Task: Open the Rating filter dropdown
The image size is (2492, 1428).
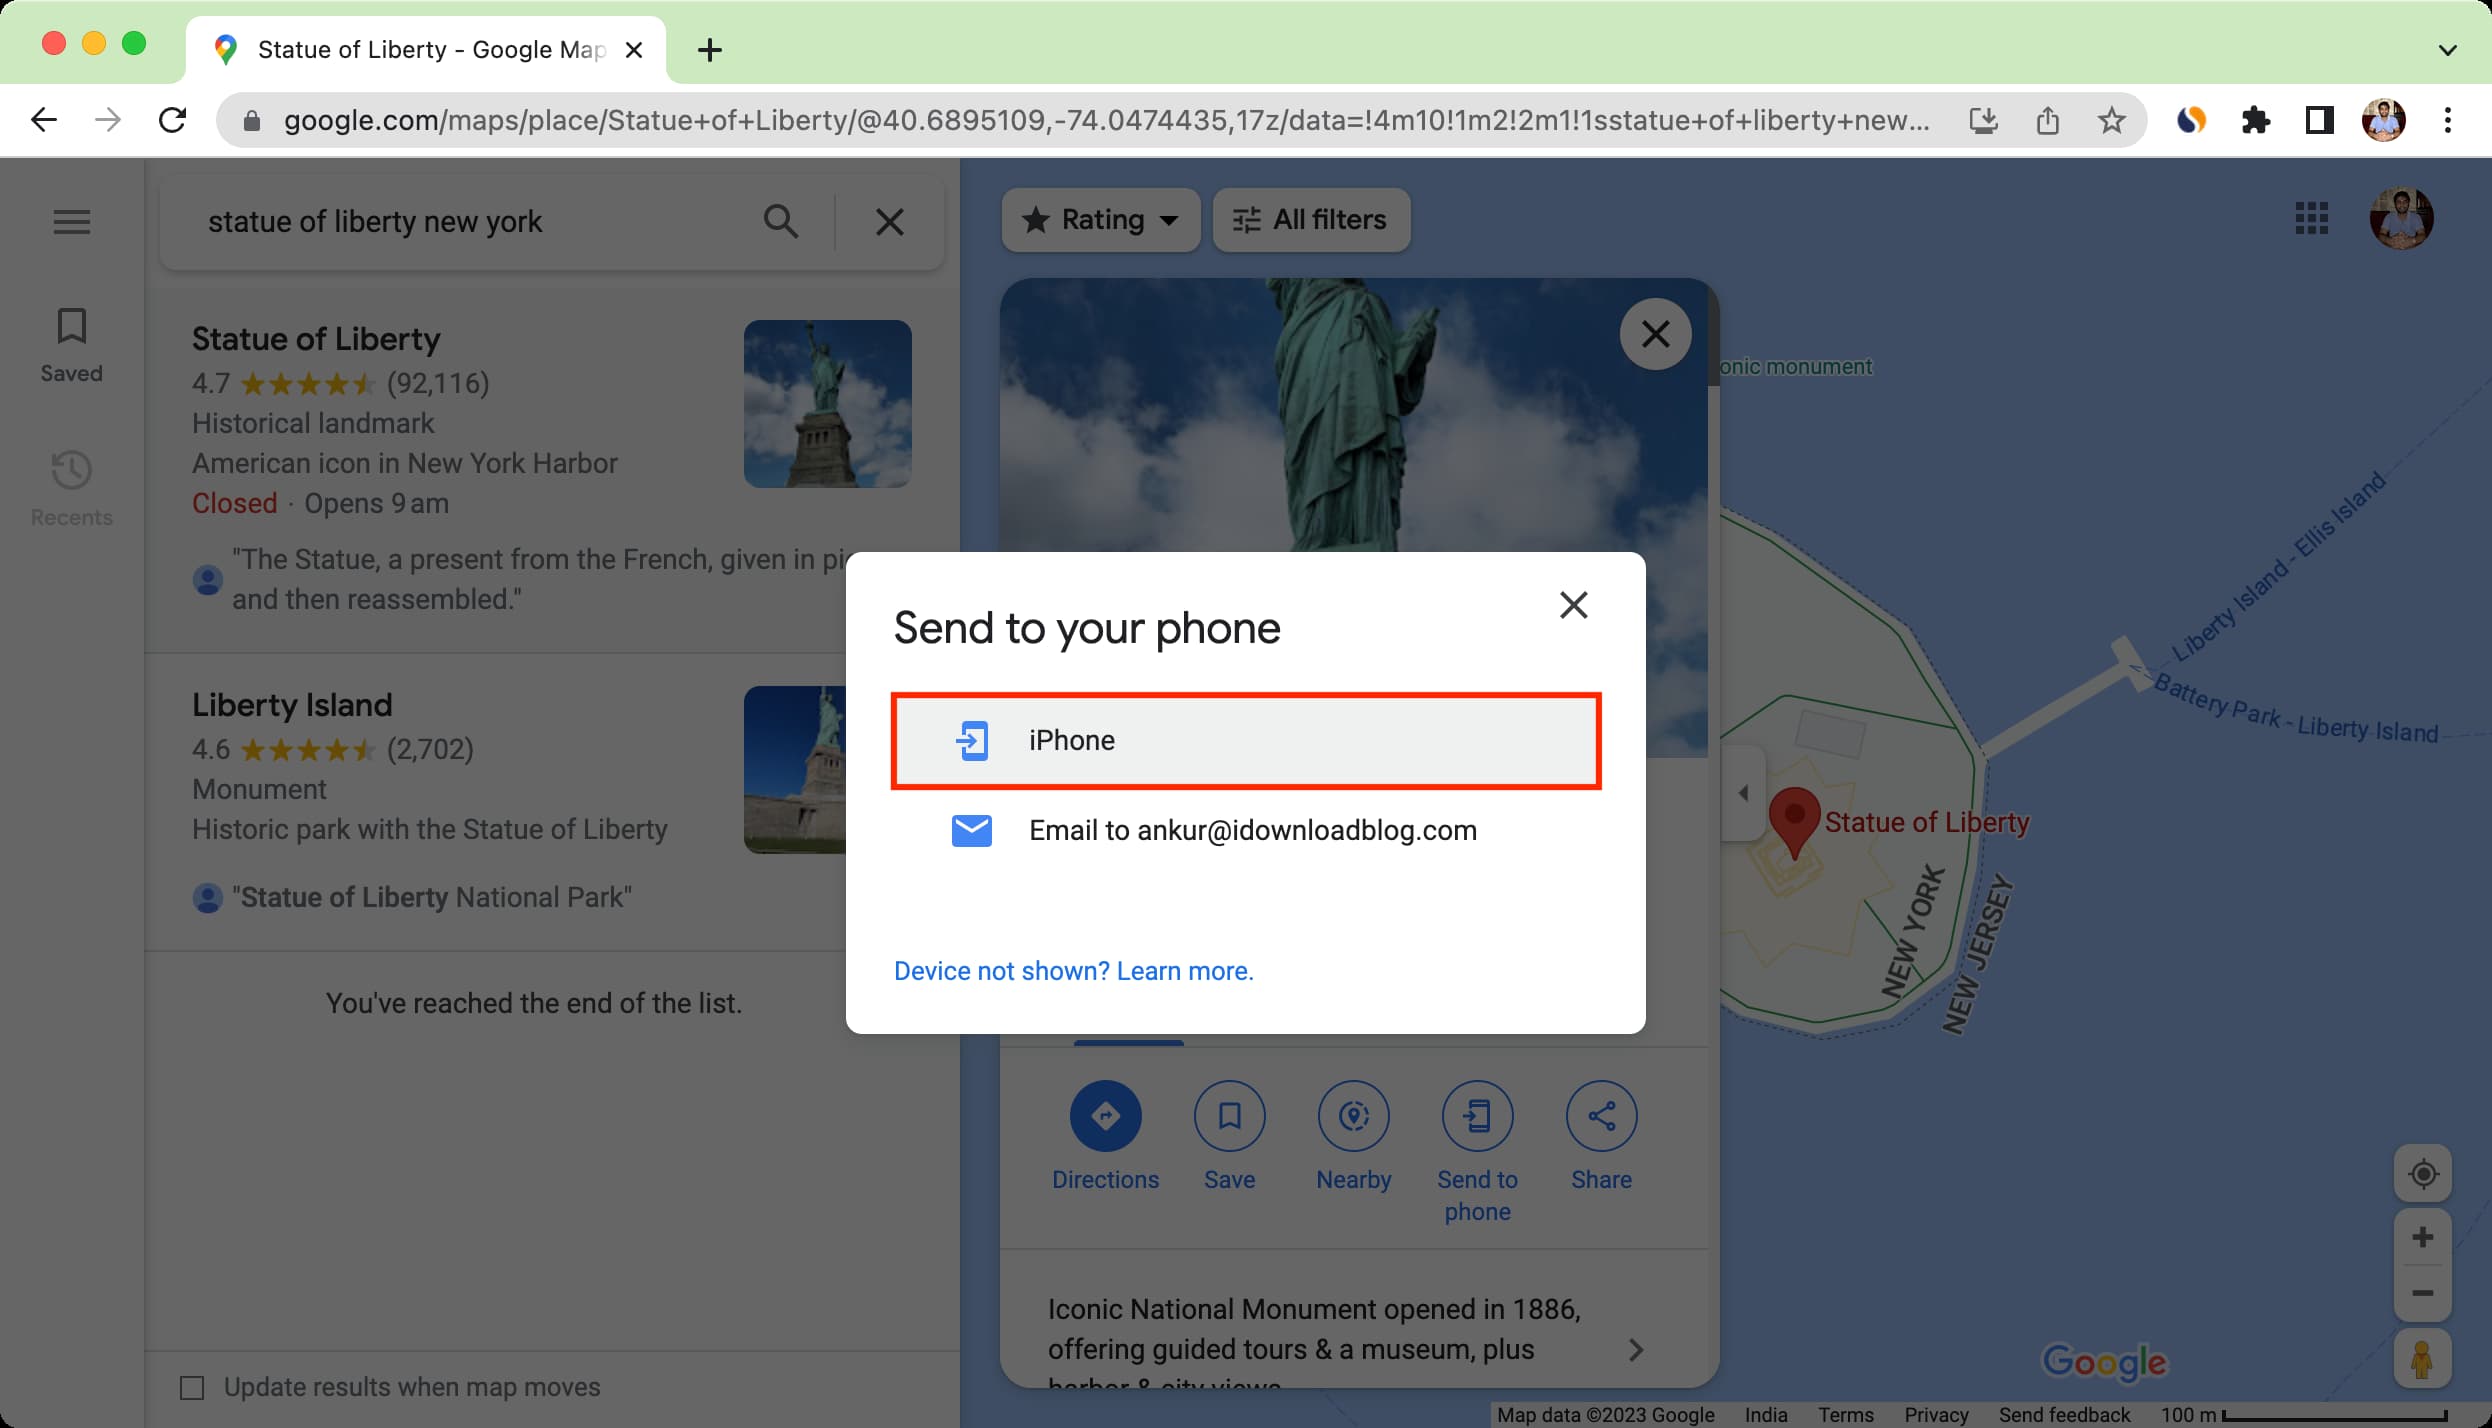Action: (1100, 220)
